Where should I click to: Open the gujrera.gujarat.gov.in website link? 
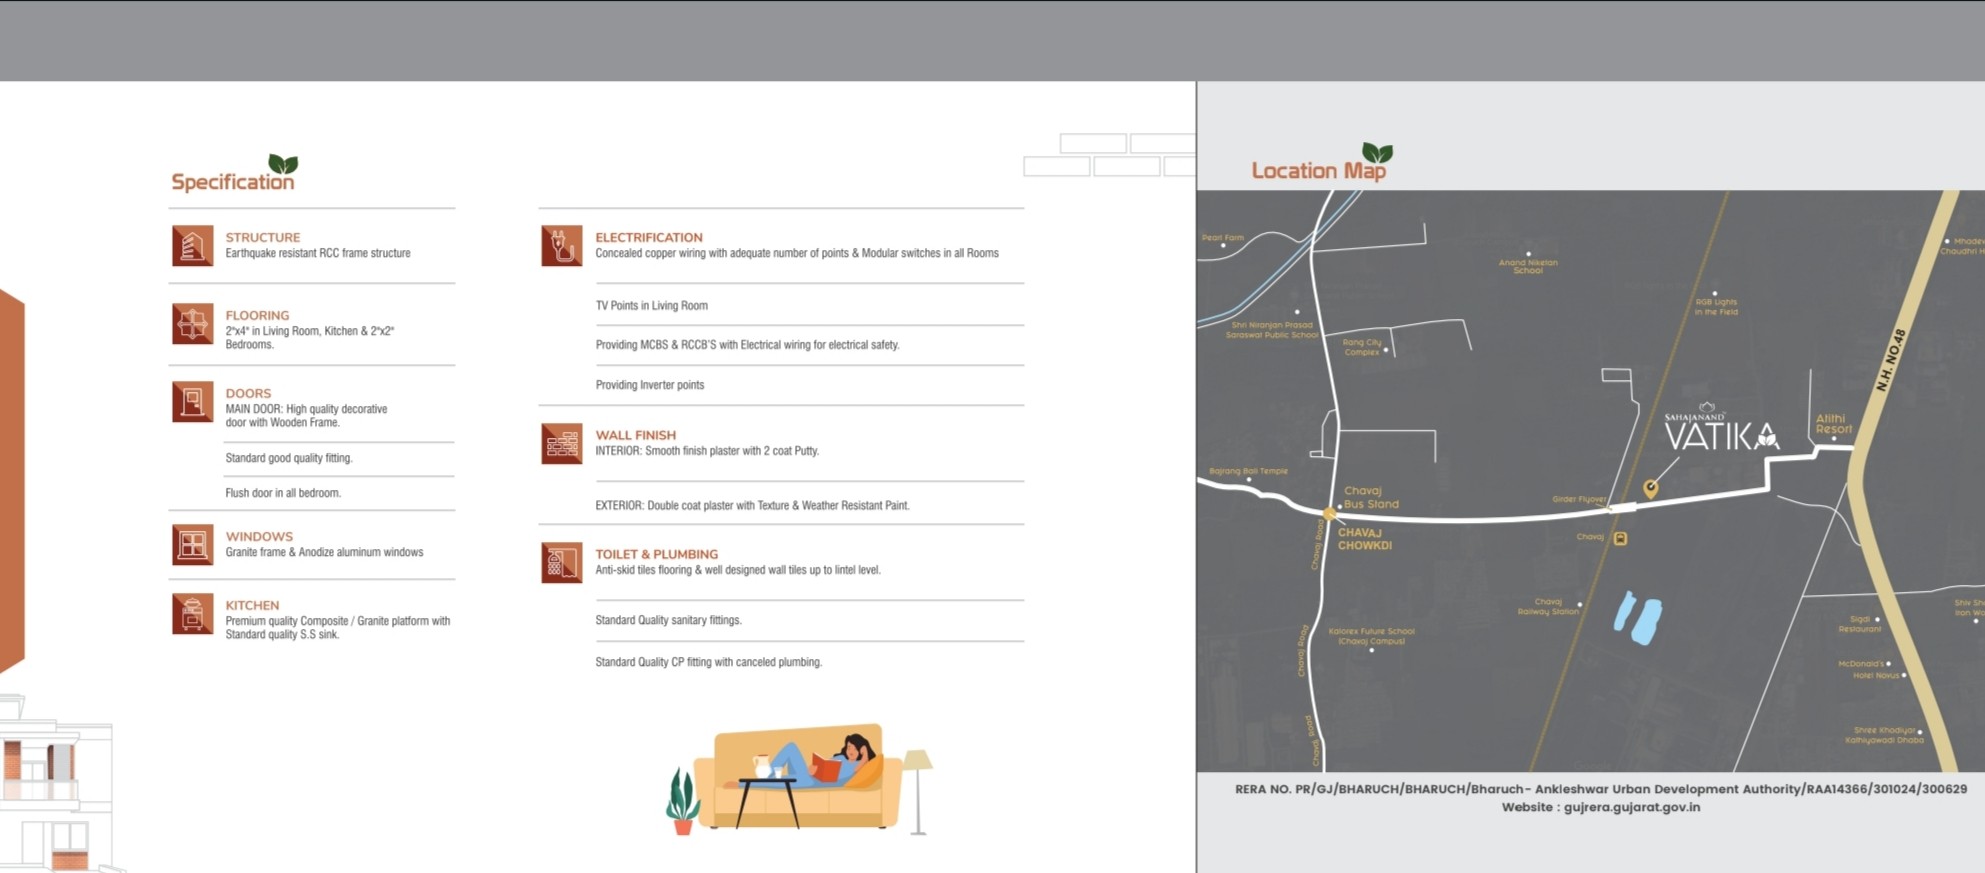click(1631, 807)
